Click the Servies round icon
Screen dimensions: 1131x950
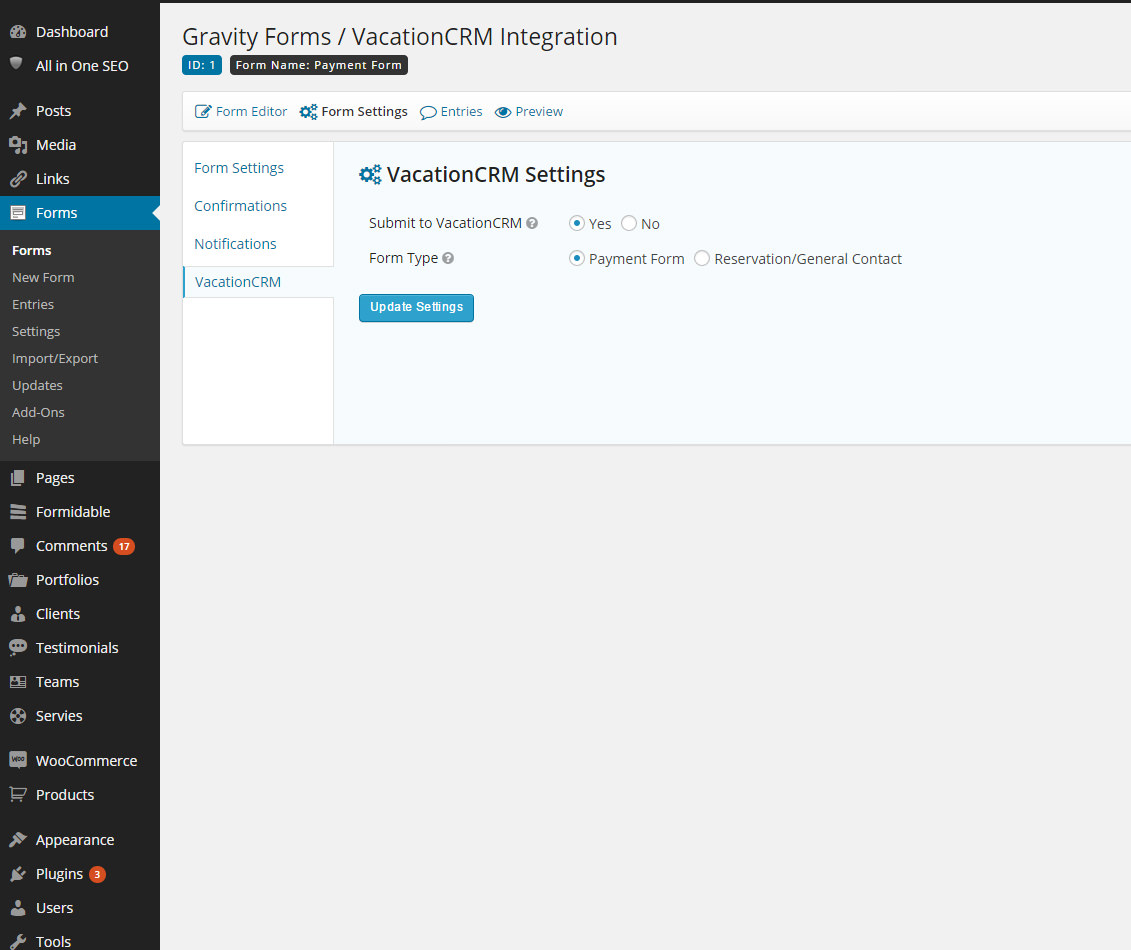18,716
